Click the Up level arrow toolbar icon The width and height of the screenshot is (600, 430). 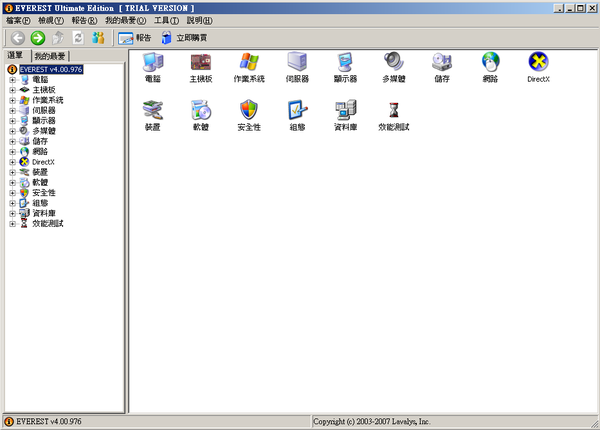pyautogui.click(x=58, y=38)
